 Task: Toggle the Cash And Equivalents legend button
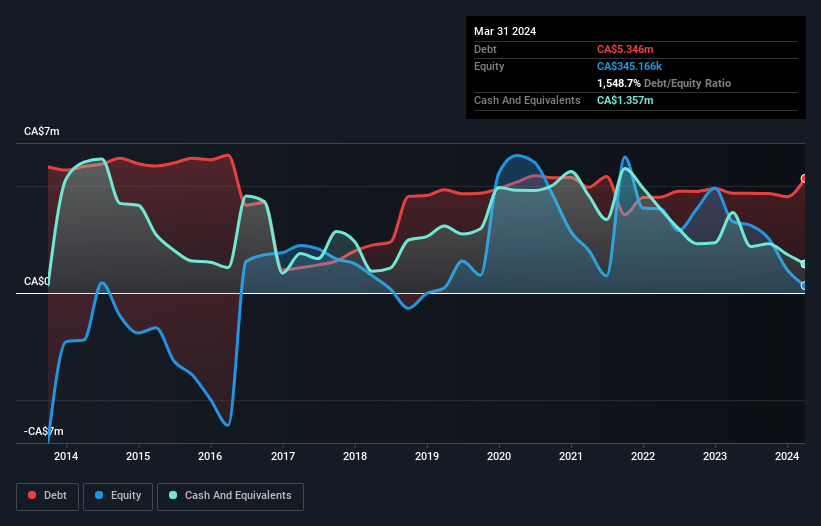(230, 496)
